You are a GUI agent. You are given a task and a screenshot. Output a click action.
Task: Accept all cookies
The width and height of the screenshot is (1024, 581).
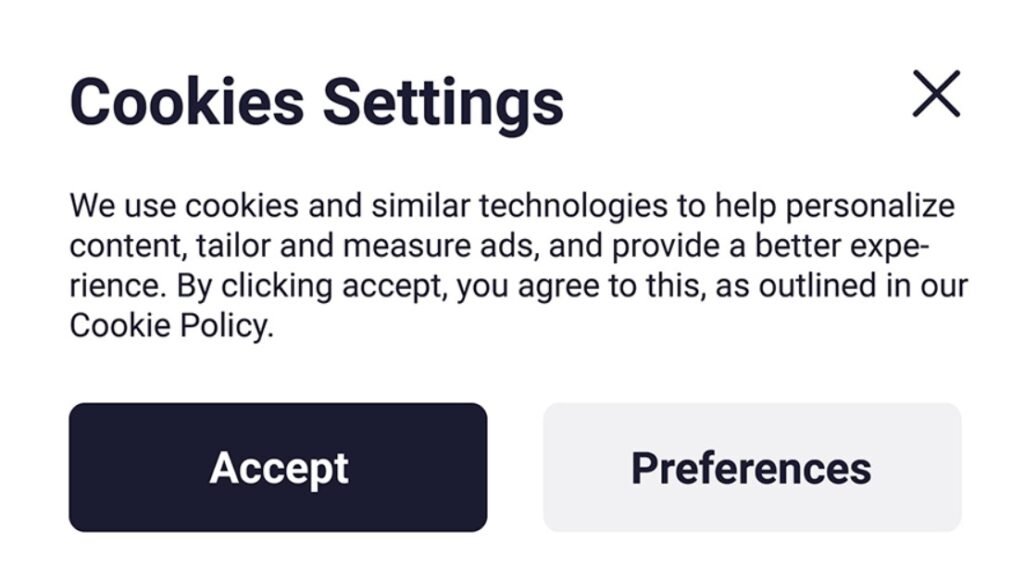pyautogui.click(x=278, y=467)
